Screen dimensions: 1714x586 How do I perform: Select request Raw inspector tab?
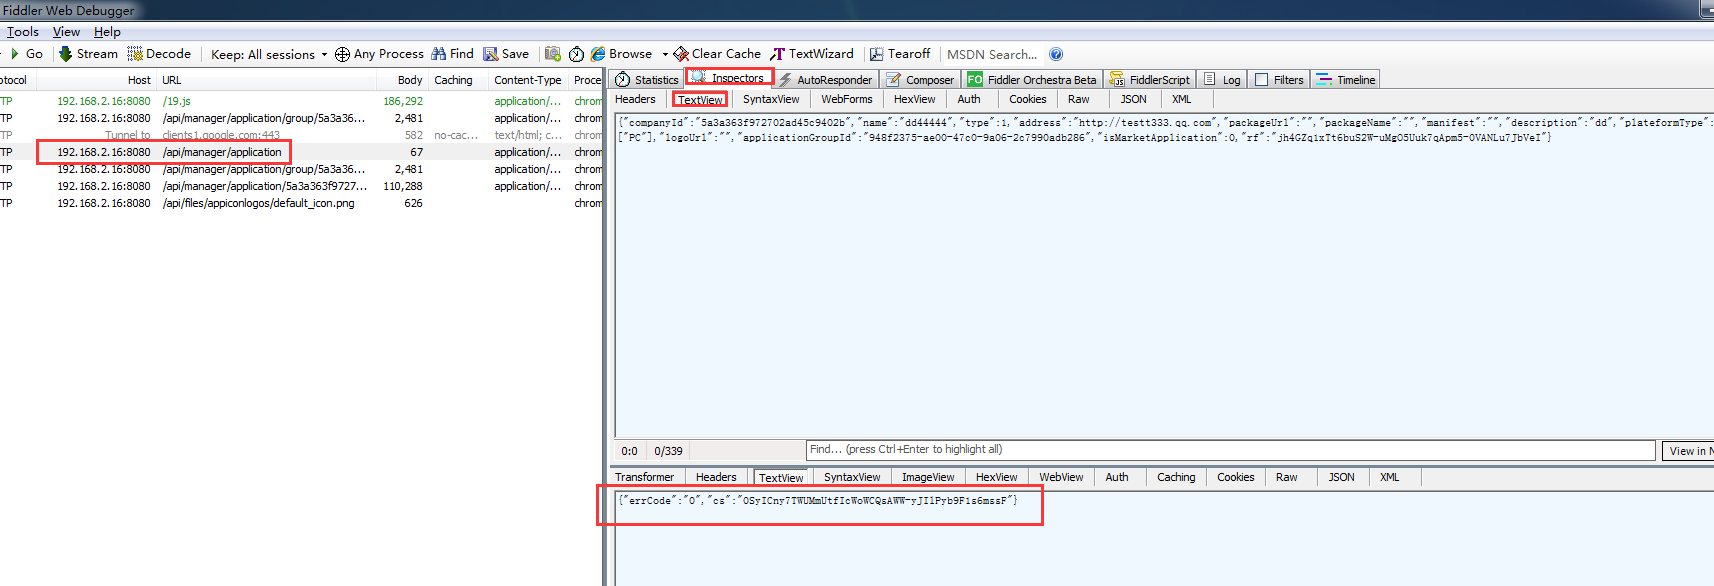(x=1078, y=99)
